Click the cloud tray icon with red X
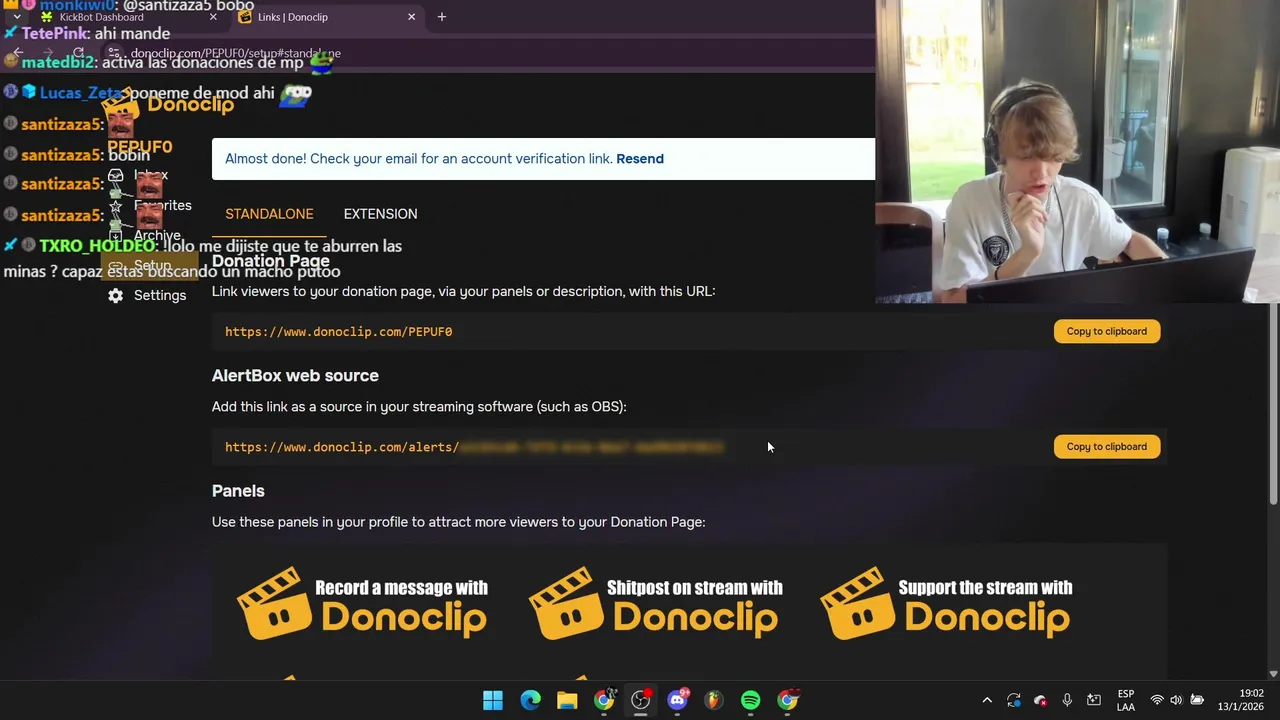This screenshot has height=720, width=1280. 1041,700
